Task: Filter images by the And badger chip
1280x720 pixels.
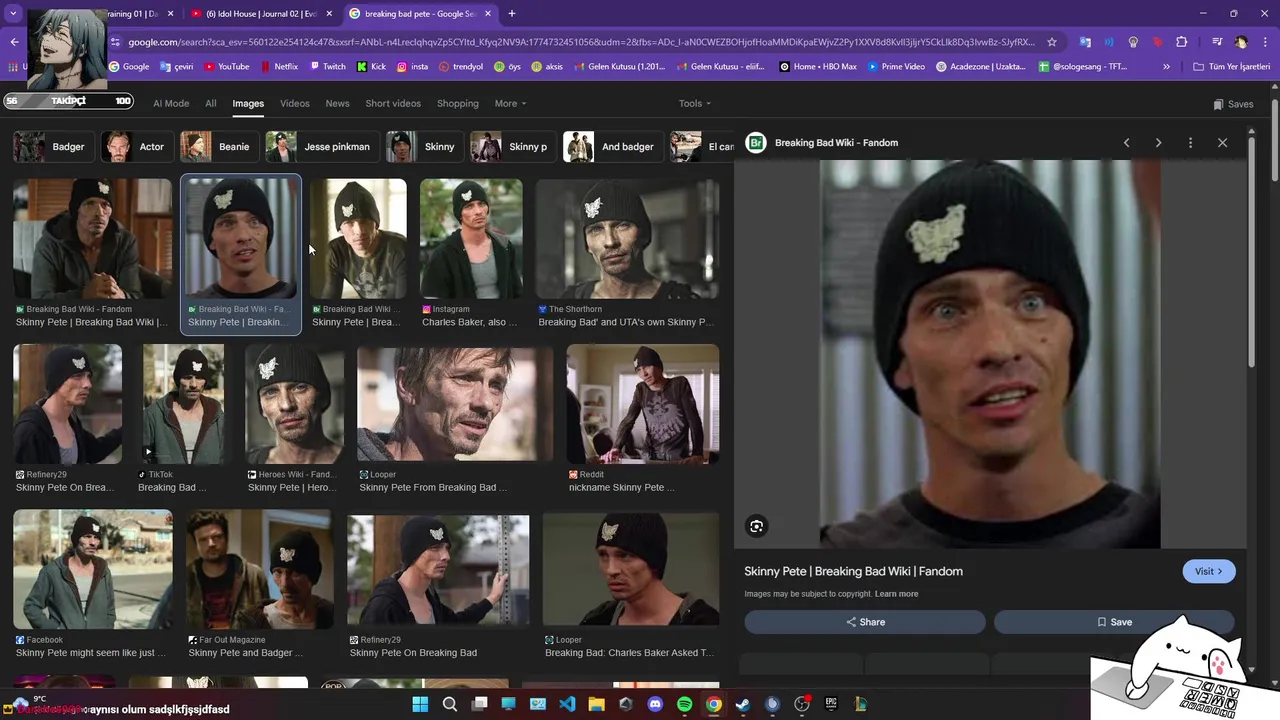Action: (x=613, y=147)
